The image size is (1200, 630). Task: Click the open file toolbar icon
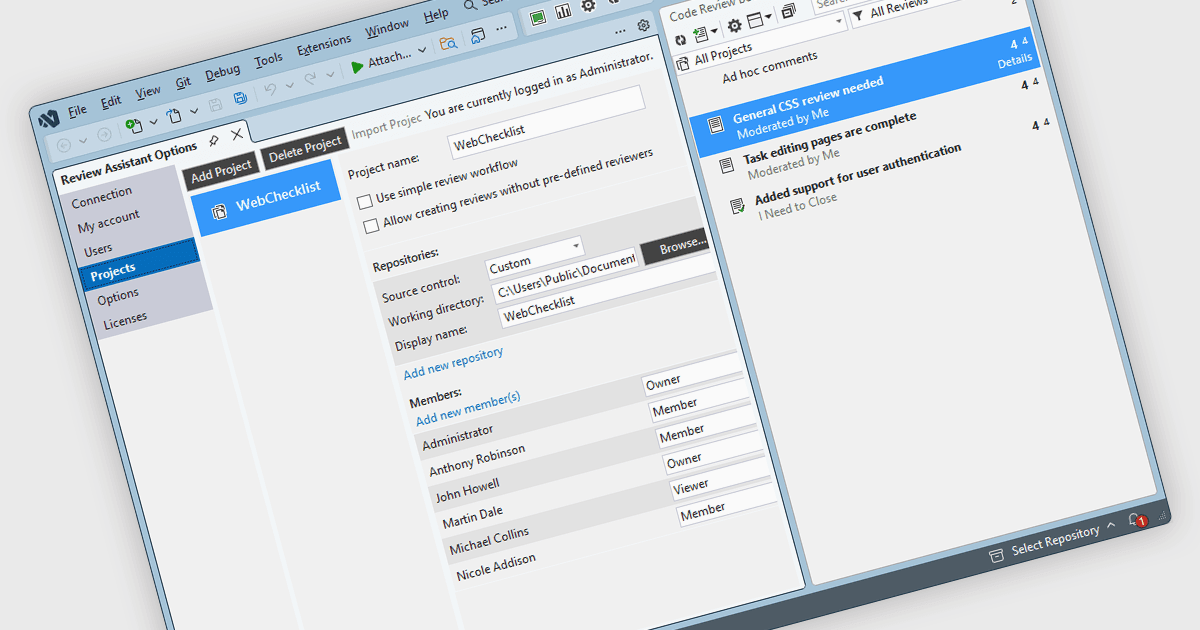tap(174, 117)
